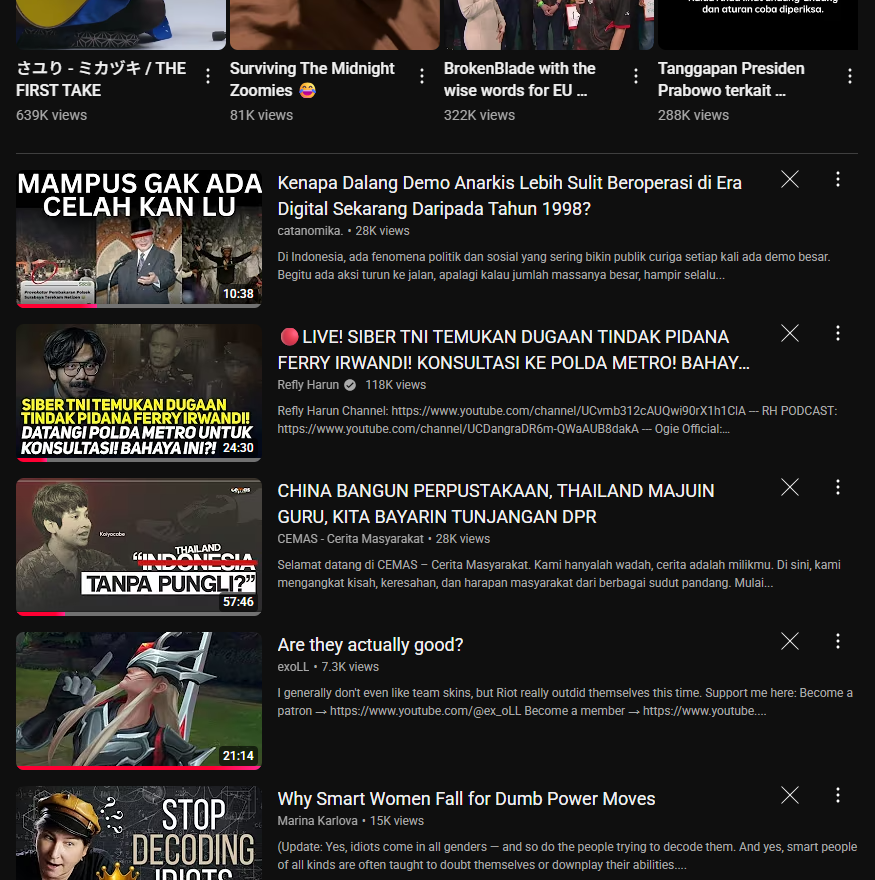
Task: Open the catanomika channel link
Action: [310, 231]
